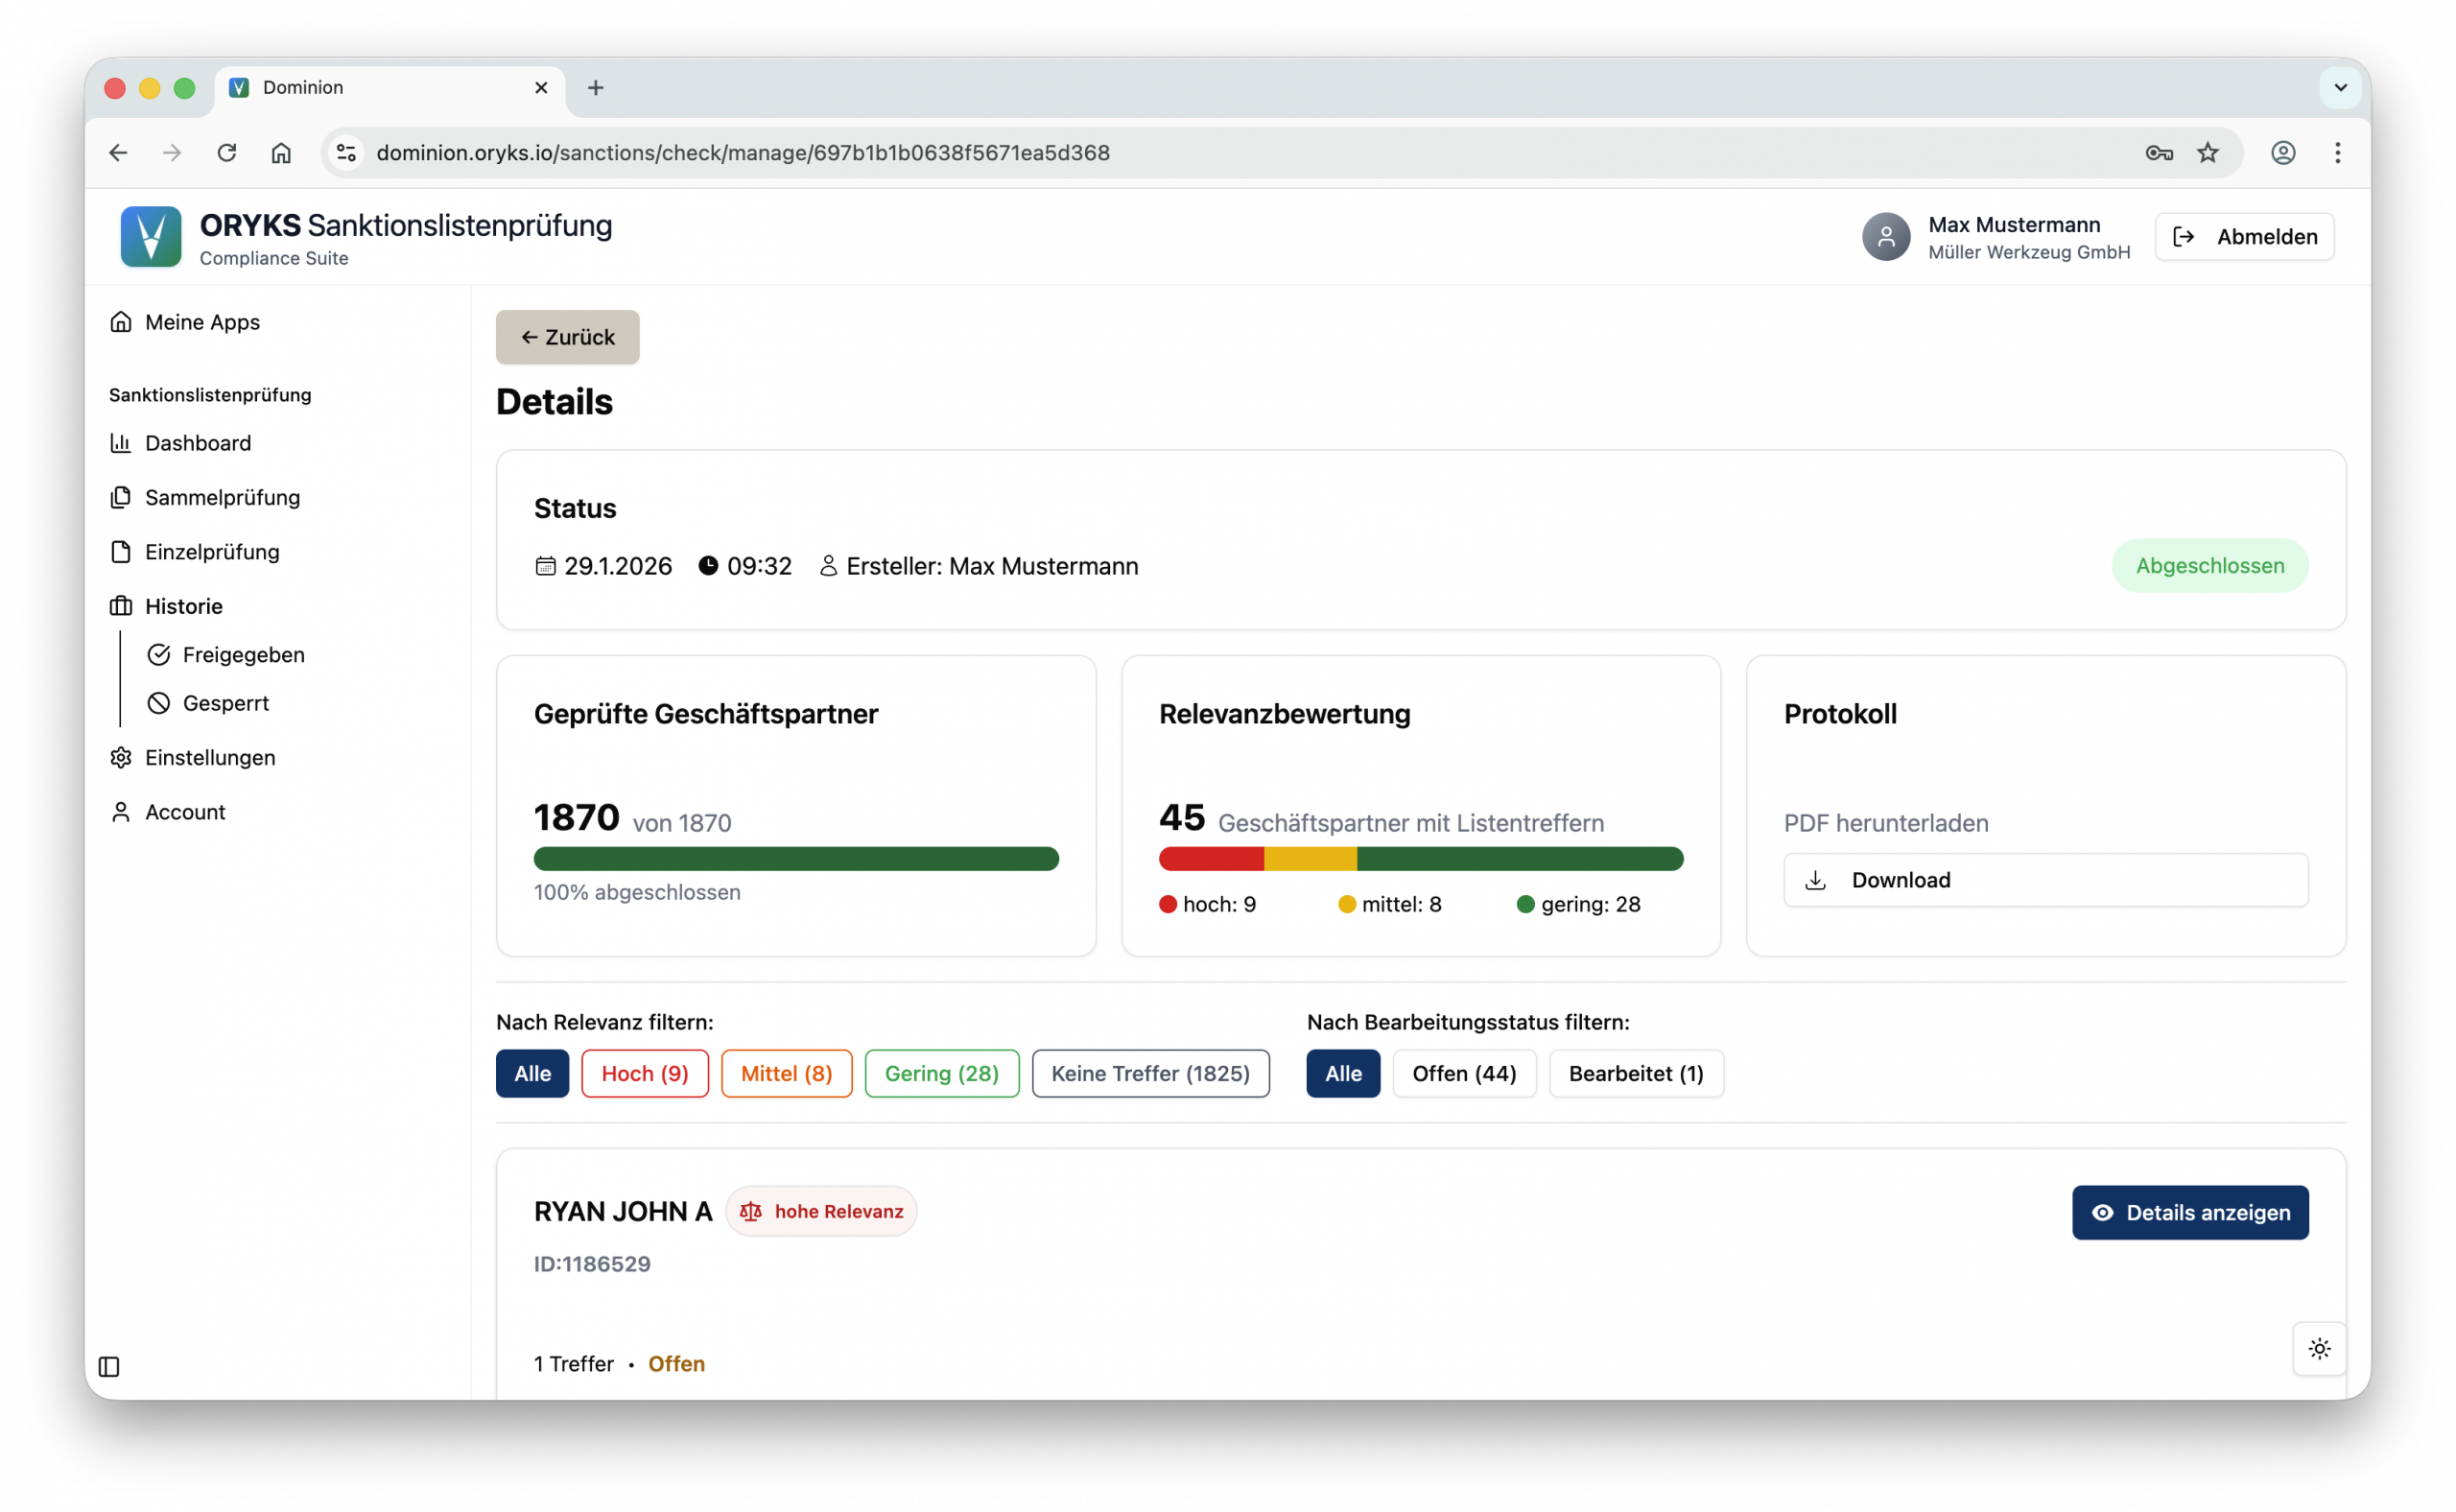Click the Relevanzbewertung color bar
Image resolution: width=2456 pixels, height=1512 pixels.
click(1420, 859)
